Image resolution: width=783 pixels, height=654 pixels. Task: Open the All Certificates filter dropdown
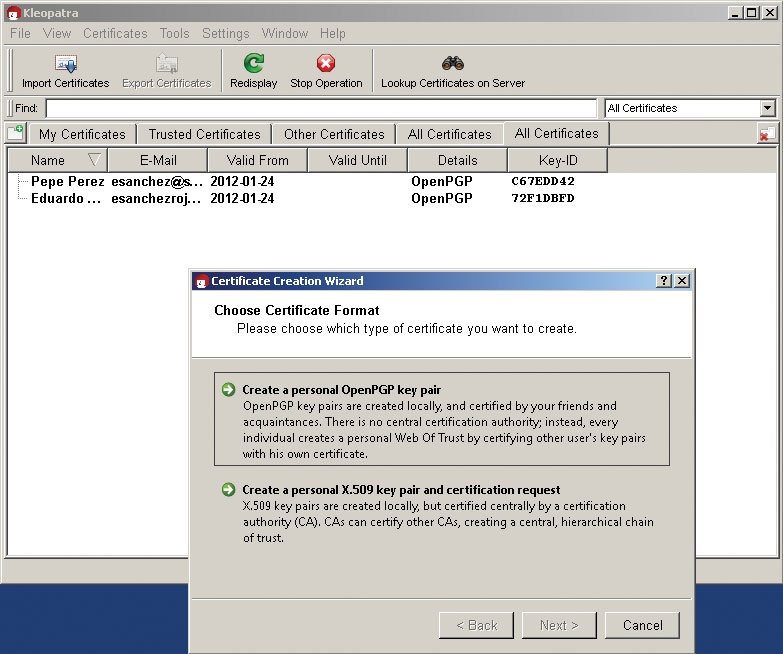point(768,108)
